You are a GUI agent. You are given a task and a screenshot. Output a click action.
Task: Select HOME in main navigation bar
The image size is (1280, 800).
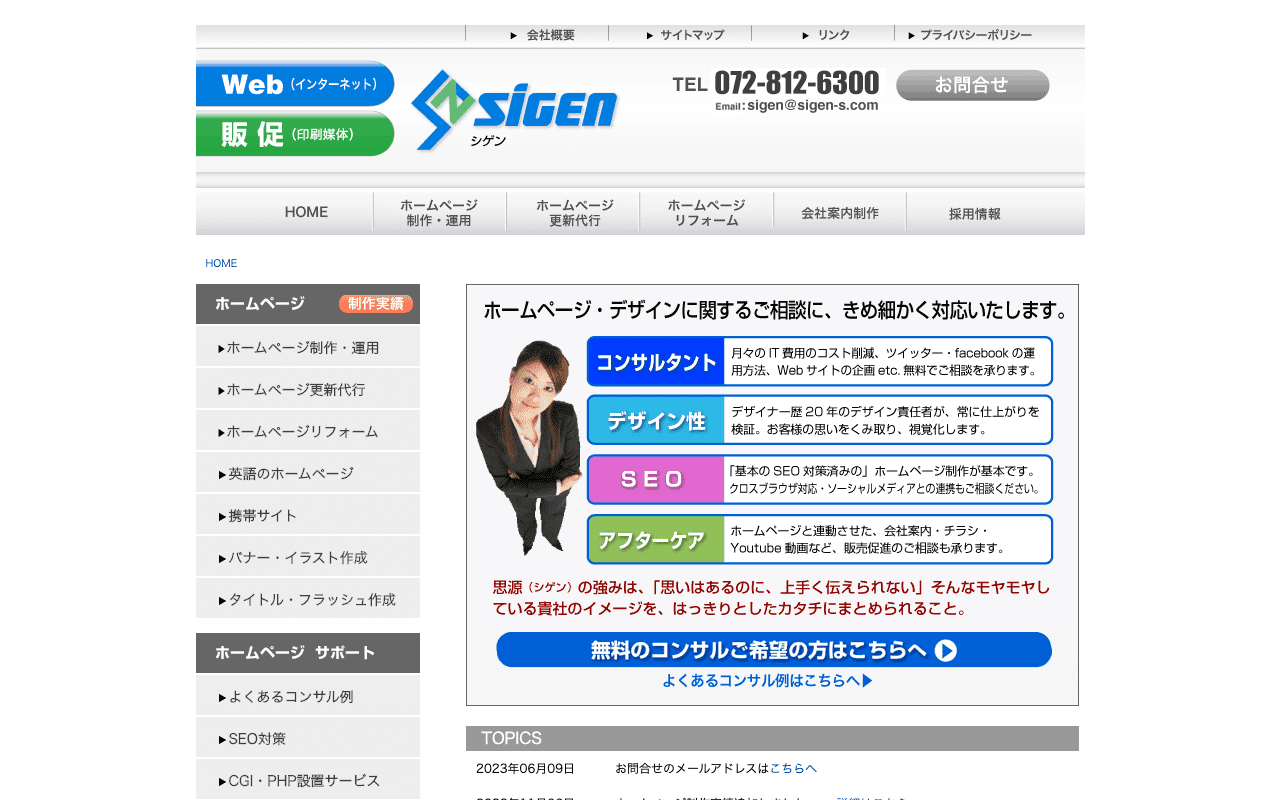point(306,212)
